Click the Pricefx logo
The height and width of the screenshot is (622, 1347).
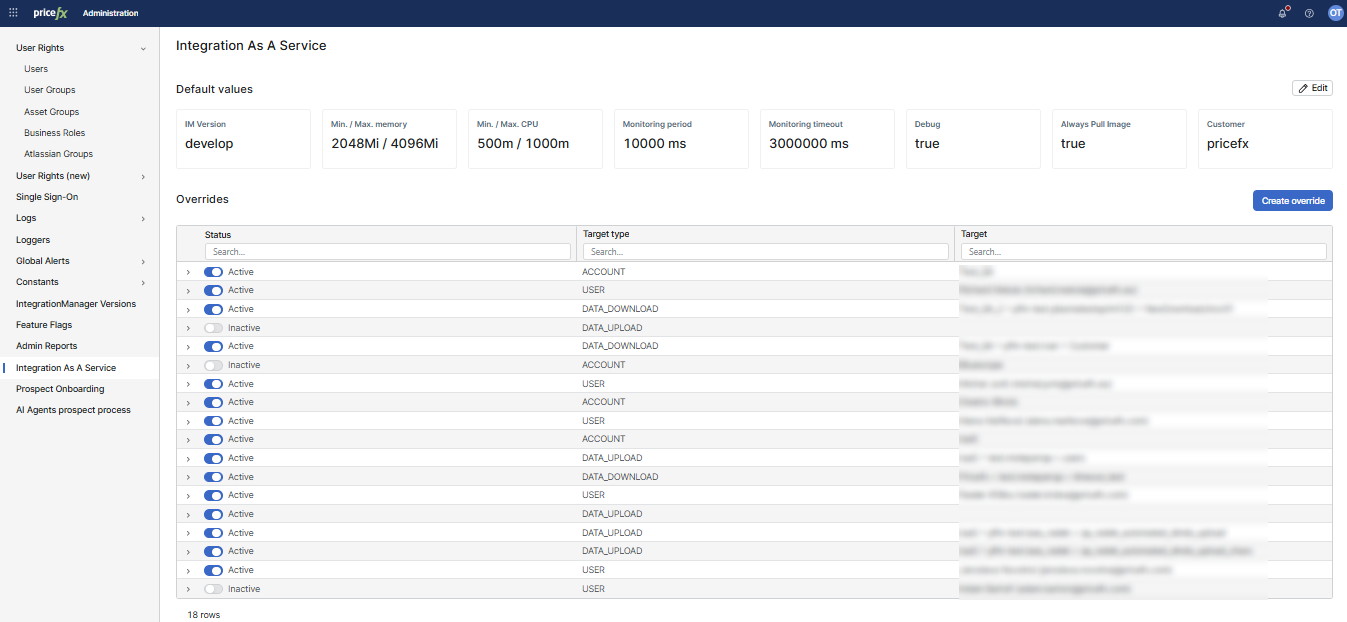tap(50, 13)
